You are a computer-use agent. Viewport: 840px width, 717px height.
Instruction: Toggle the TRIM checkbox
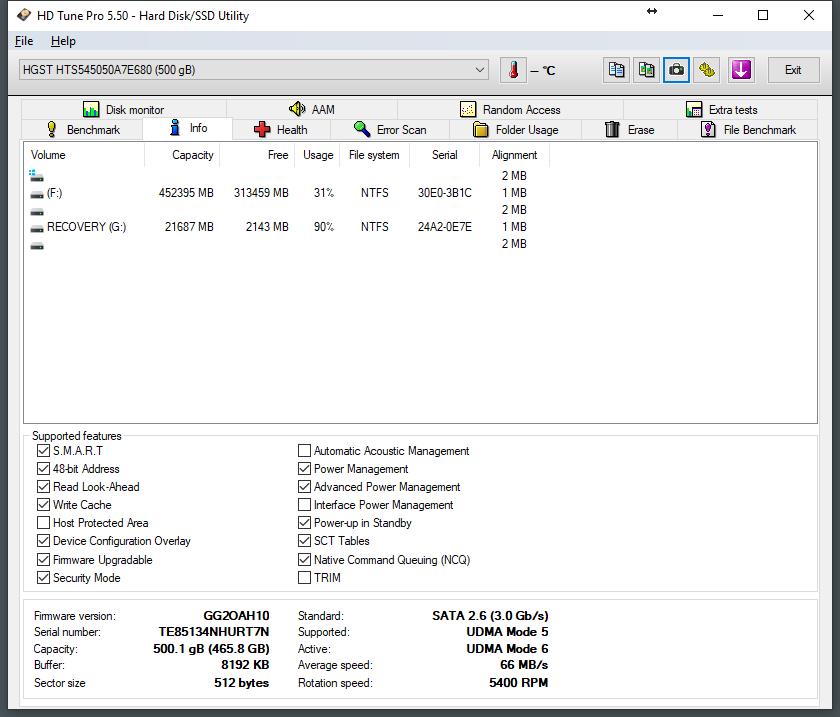coord(304,578)
